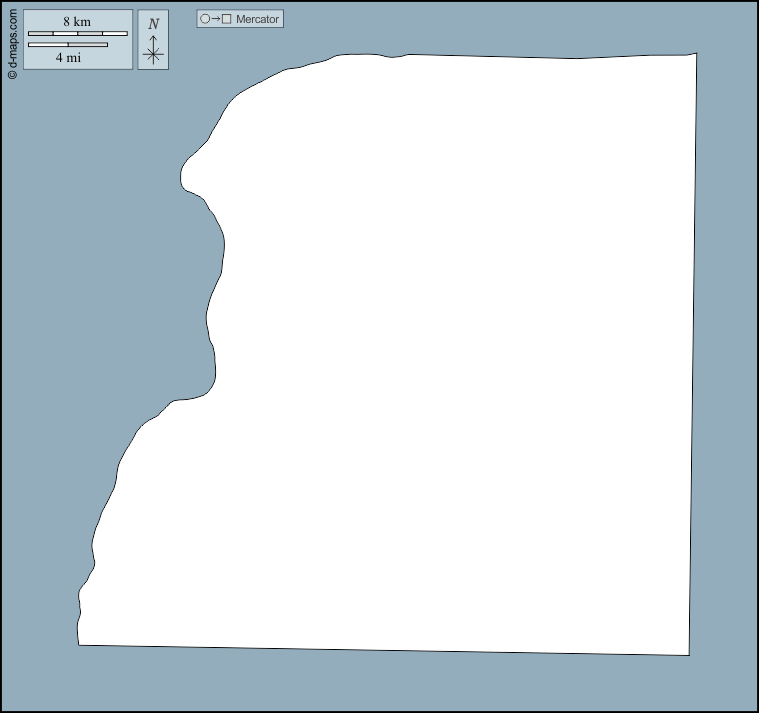Click the southeast corner of the white territory
759x713 pixels.
(x=685, y=651)
